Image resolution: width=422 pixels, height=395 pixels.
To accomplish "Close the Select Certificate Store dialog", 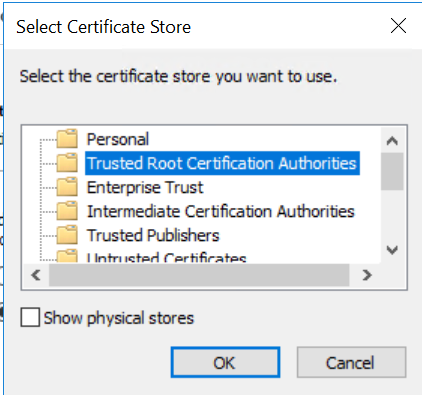I will [398, 26].
